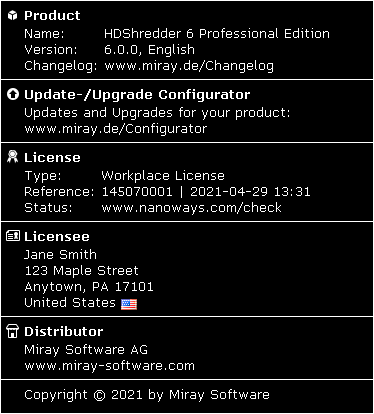Image resolution: width=374 pixels, height=414 pixels.
Task: Click the Update-/Upgrade Configurator arrow icon
Action: pyautogui.click(x=13, y=94)
